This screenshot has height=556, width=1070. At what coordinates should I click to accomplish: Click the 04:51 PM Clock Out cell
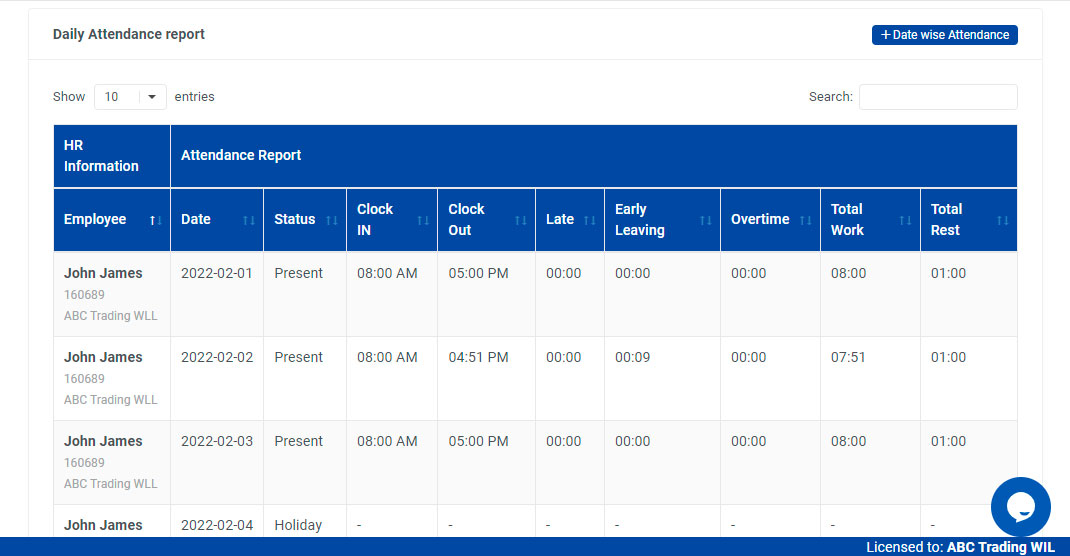[478, 357]
